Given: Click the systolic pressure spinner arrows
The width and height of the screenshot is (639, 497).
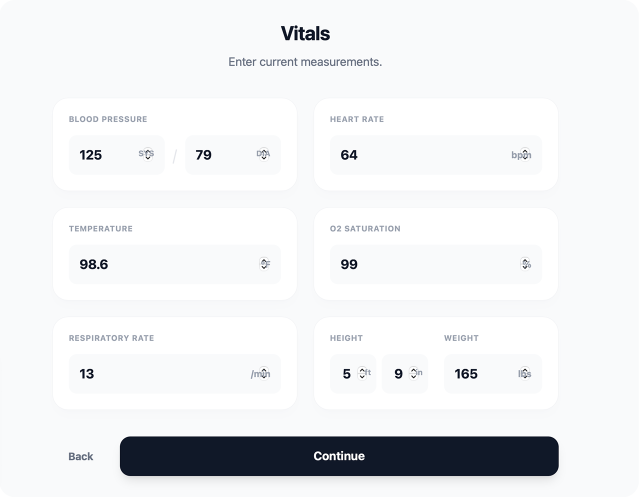Looking at the screenshot, I should coord(148,155).
